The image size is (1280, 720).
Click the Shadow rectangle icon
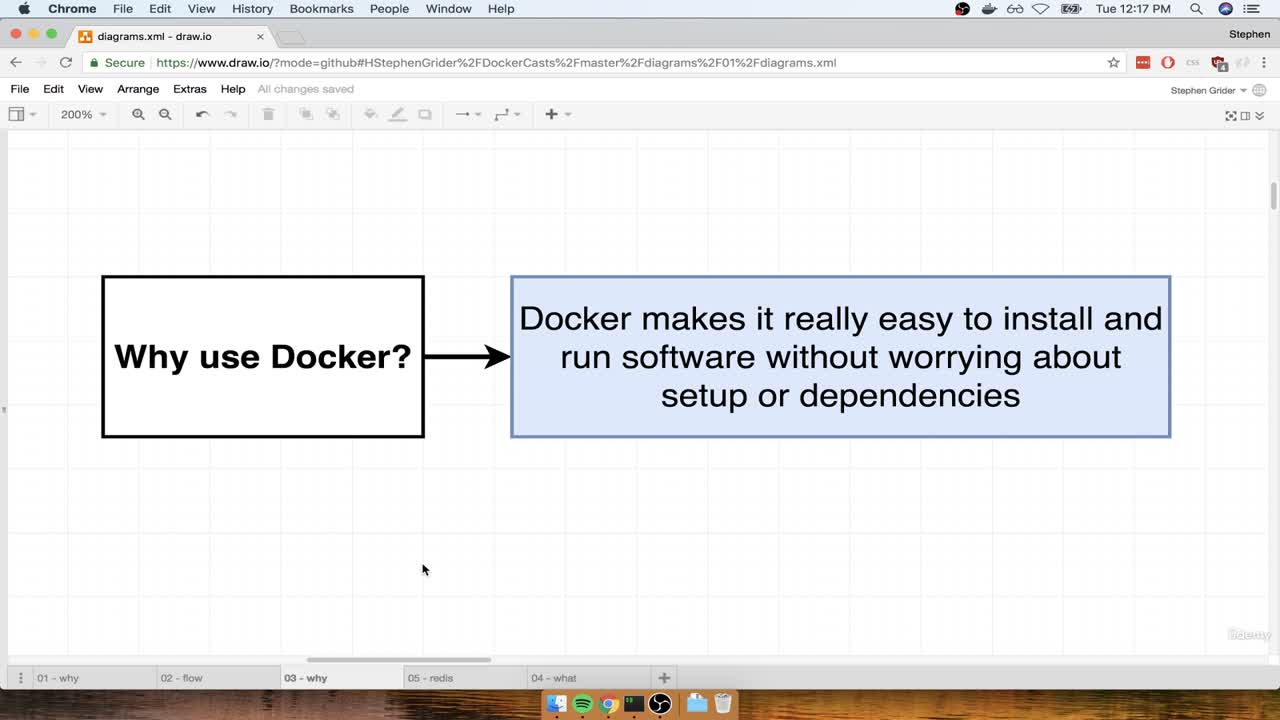click(425, 114)
